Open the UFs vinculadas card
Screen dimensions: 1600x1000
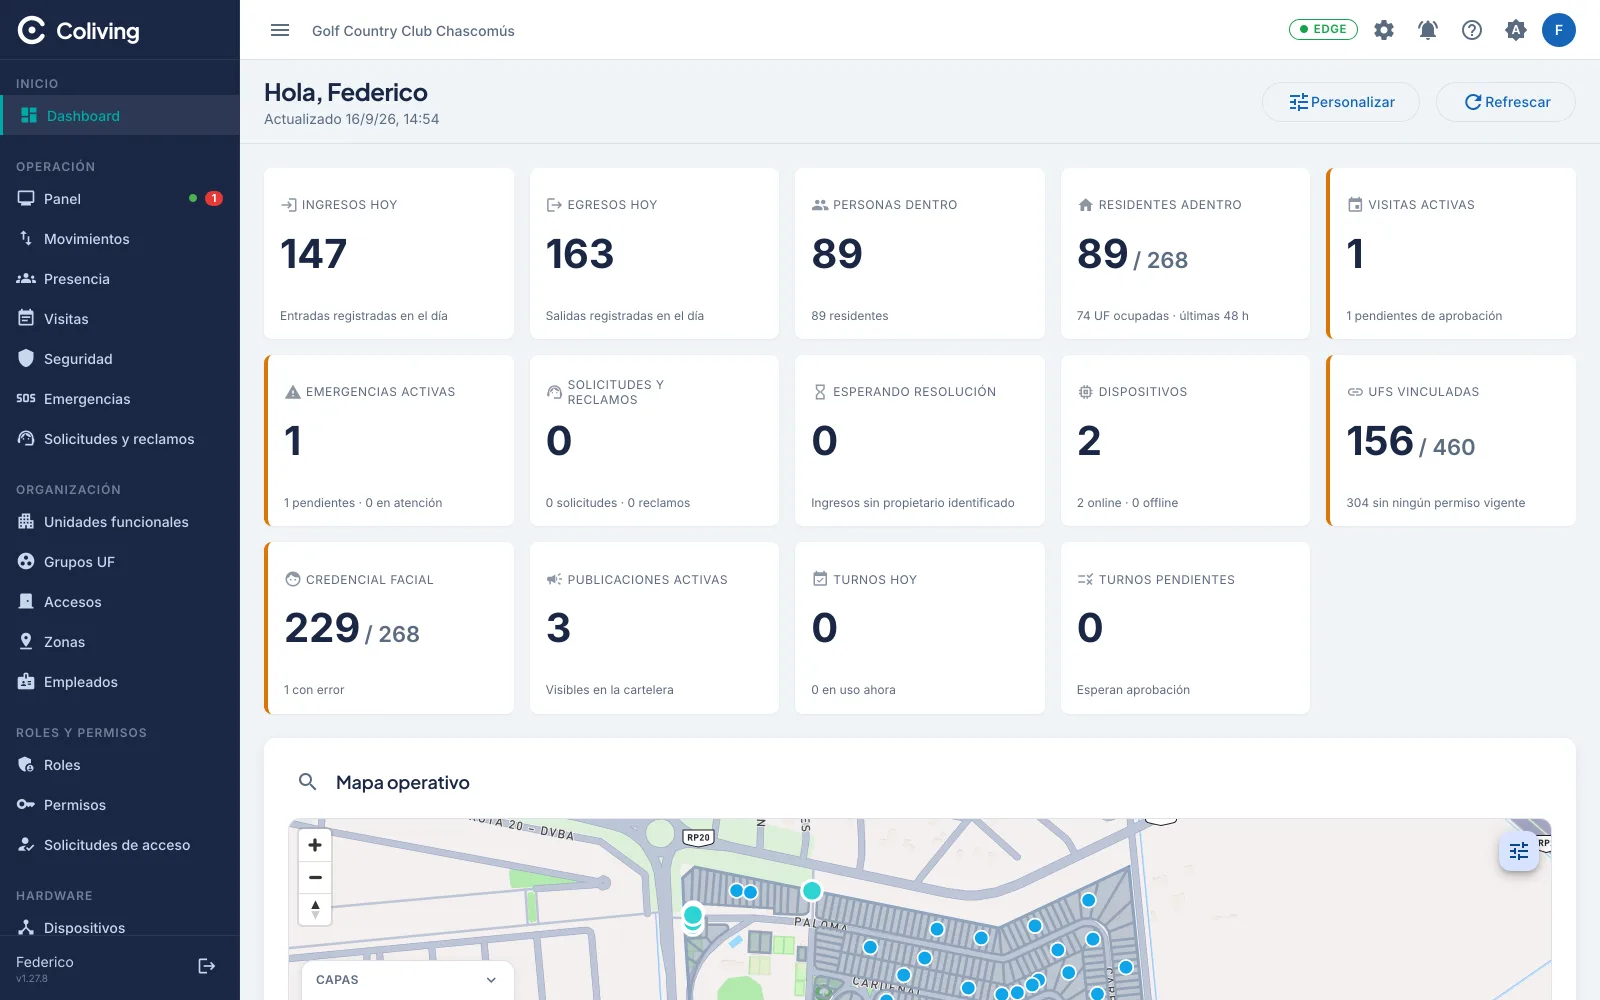1451,440
